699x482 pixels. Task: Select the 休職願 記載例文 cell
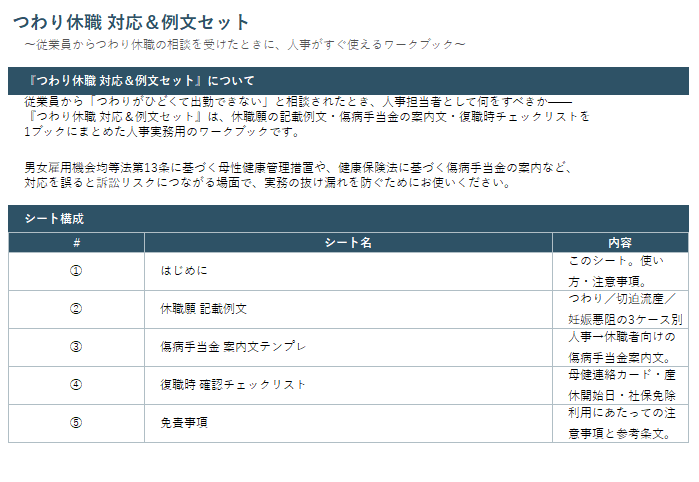pos(348,309)
